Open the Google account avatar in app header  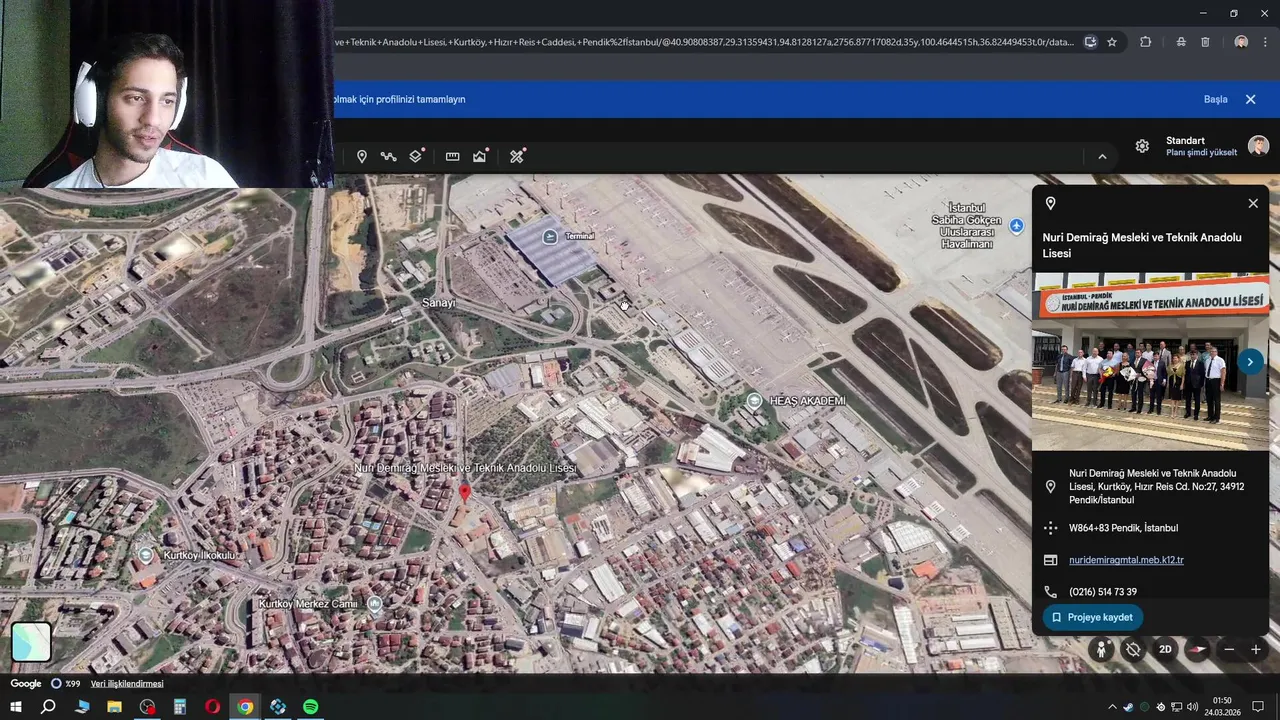tap(1259, 146)
